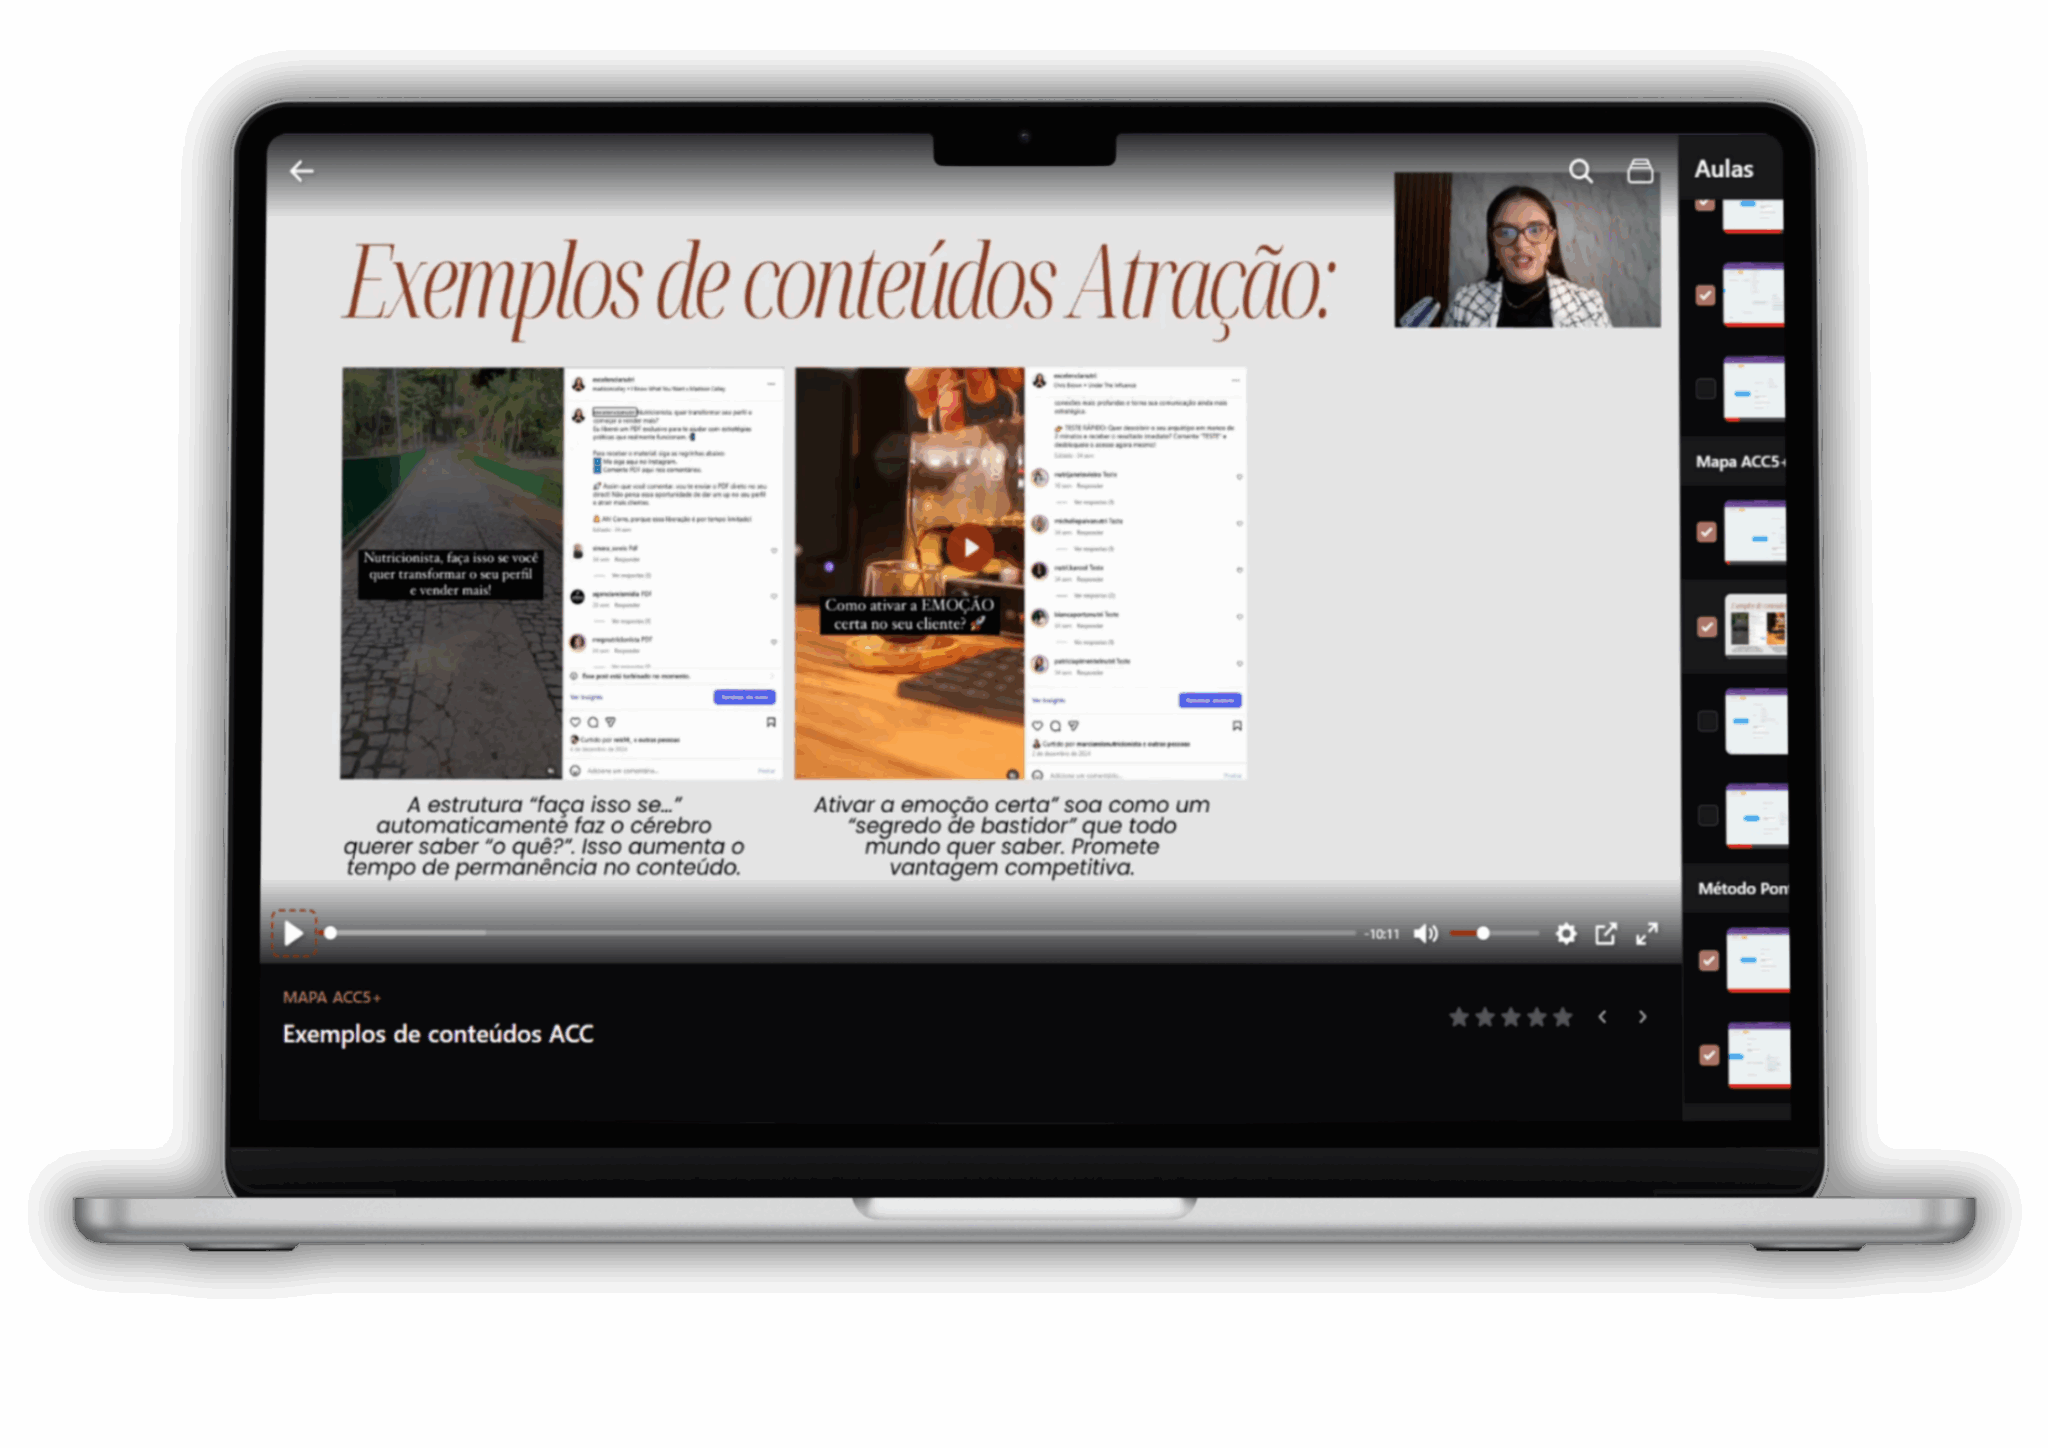Image resolution: width=2048 pixels, height=1448 pixels.
Task: Check the unchecked lesson above Mapa ACC5+ header
Action: tap(1706, 388)
